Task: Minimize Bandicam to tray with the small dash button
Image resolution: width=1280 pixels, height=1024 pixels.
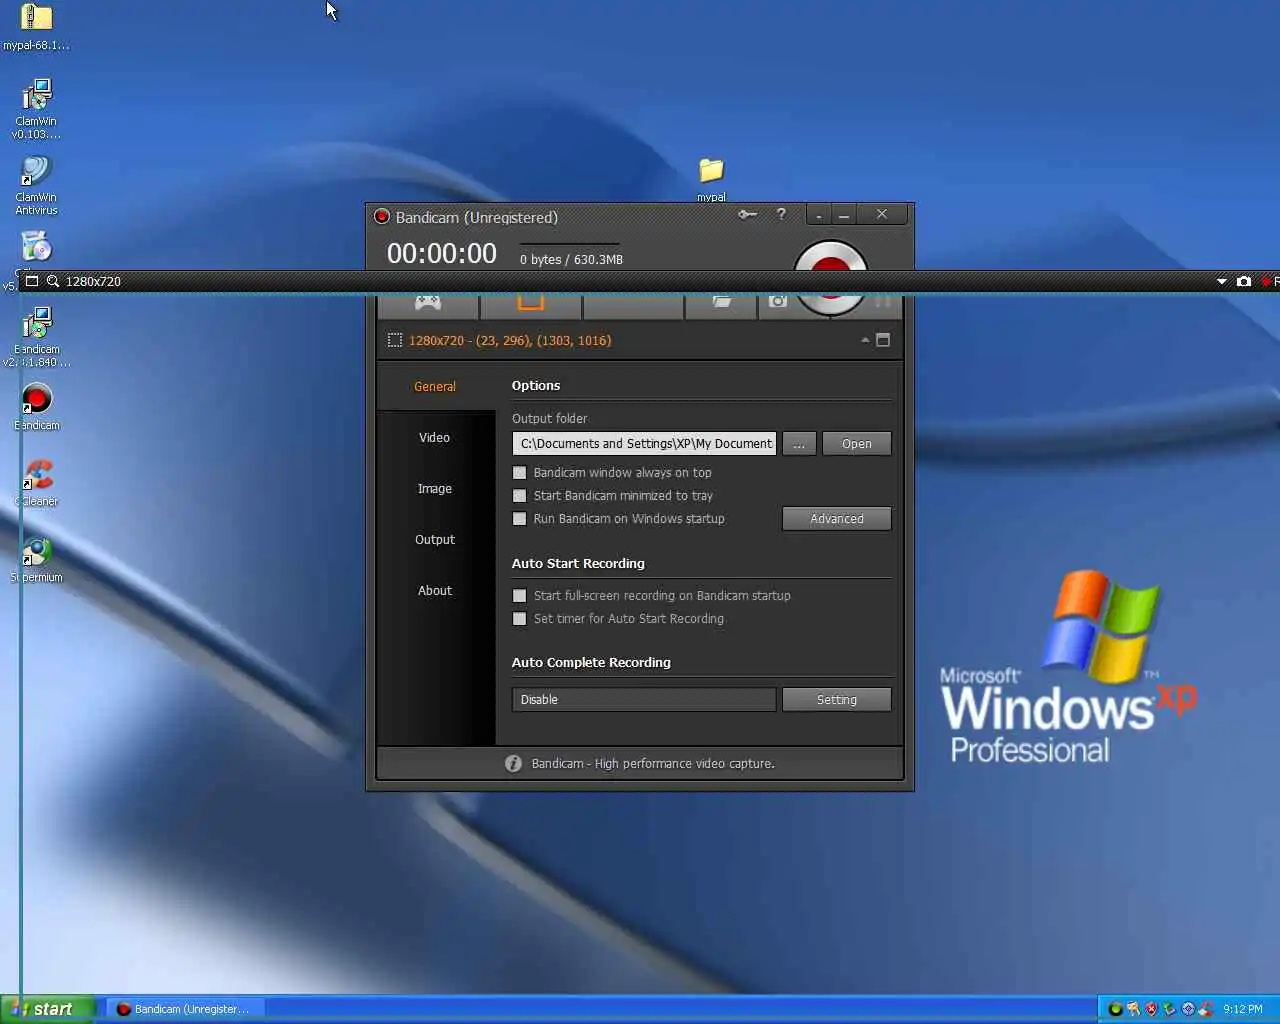Action: click(x=819, y=214)
